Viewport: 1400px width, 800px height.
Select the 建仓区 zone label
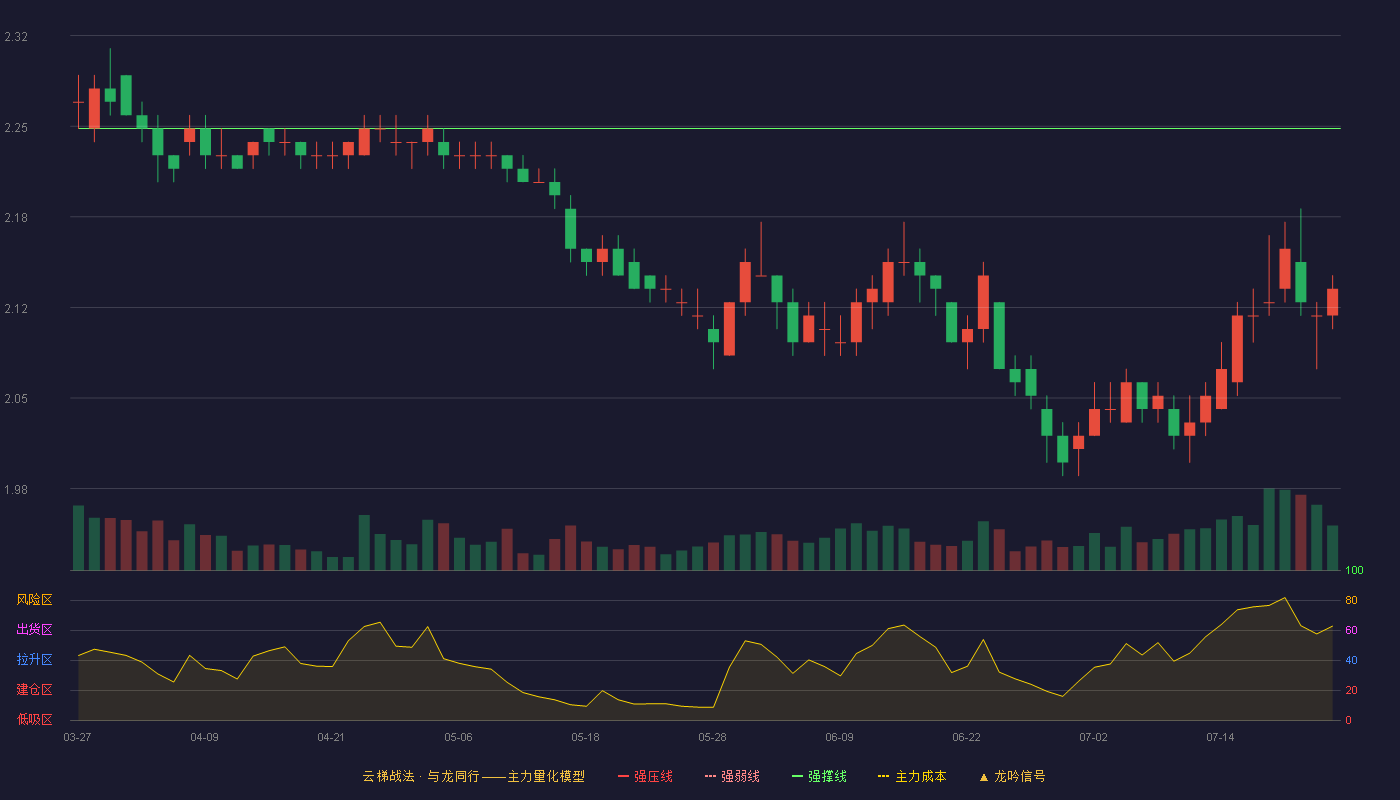click(x=34, y=690)
